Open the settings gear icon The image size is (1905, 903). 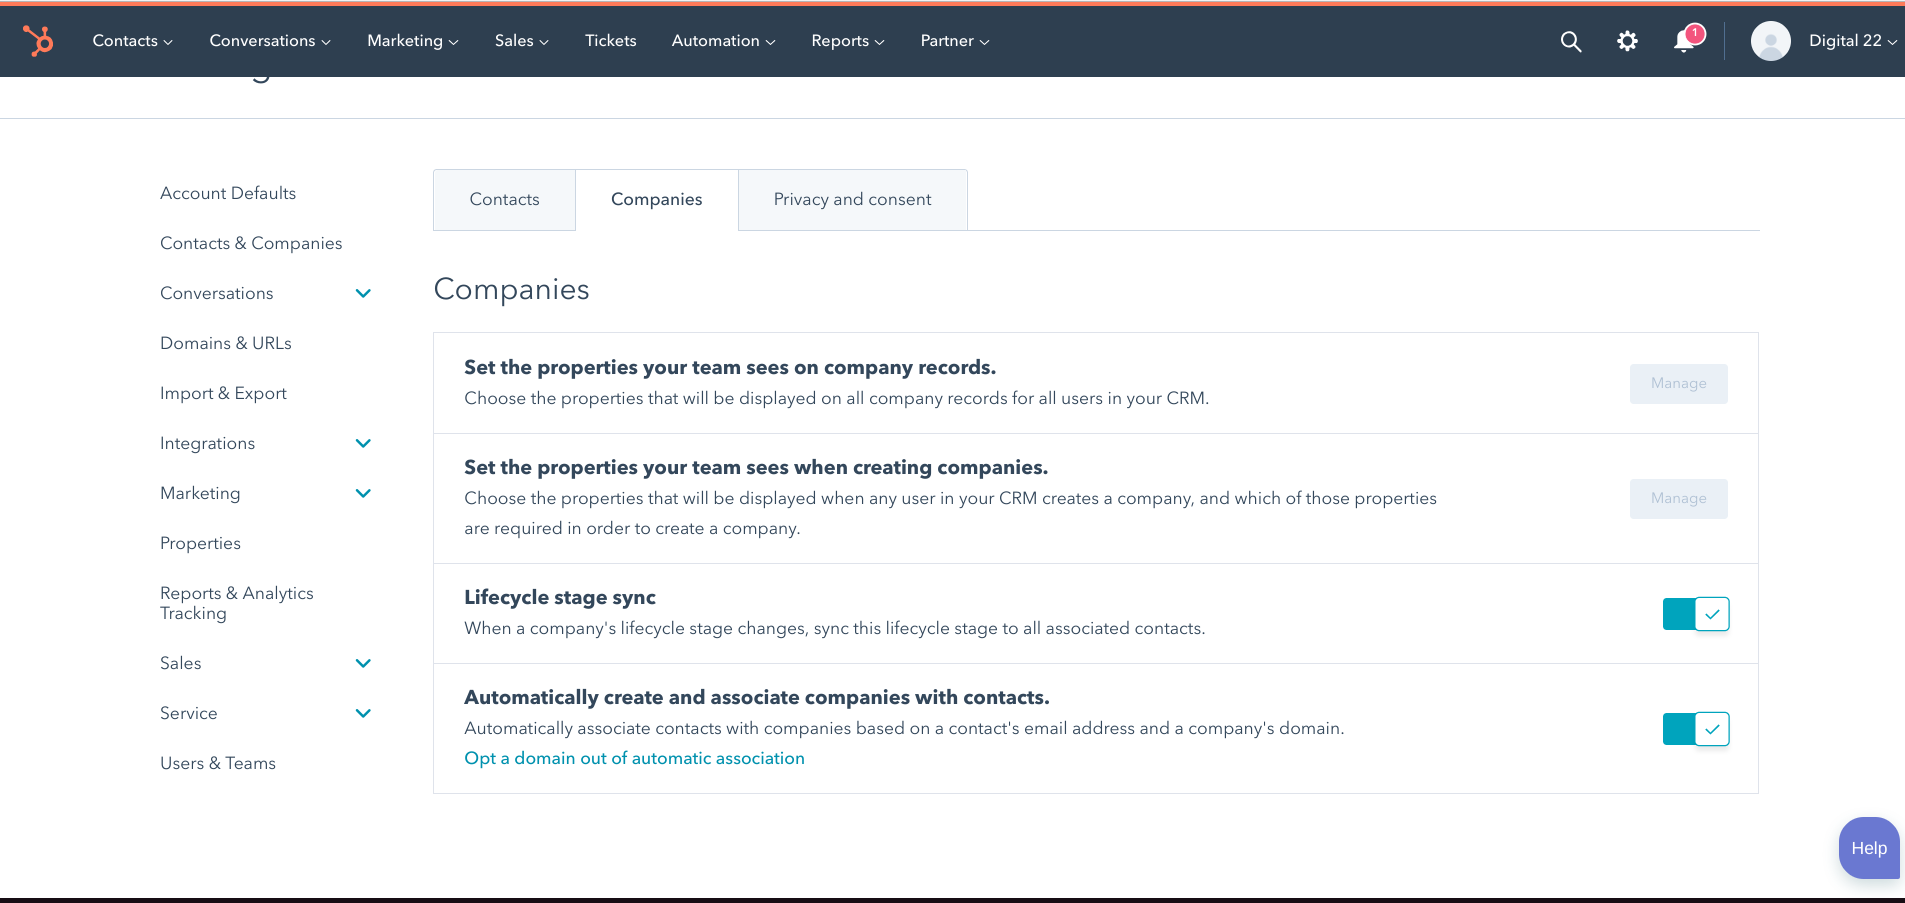(1627, 41)
